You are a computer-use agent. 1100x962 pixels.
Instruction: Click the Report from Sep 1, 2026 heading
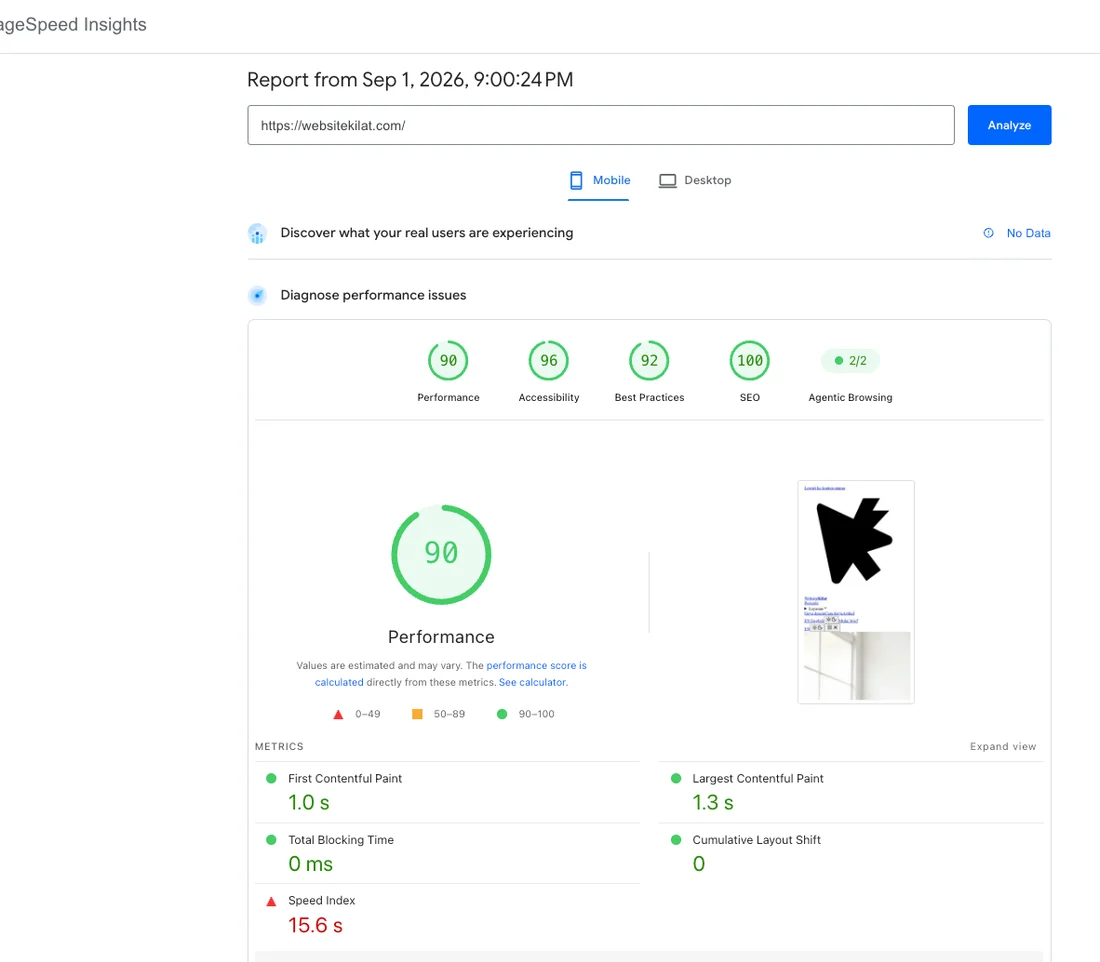pos(410,80)
